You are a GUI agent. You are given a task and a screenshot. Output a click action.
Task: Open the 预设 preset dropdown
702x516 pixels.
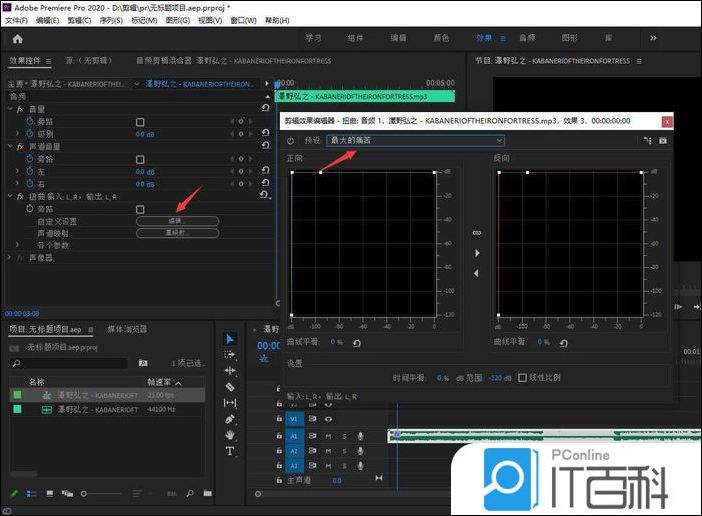pos(415,141)
